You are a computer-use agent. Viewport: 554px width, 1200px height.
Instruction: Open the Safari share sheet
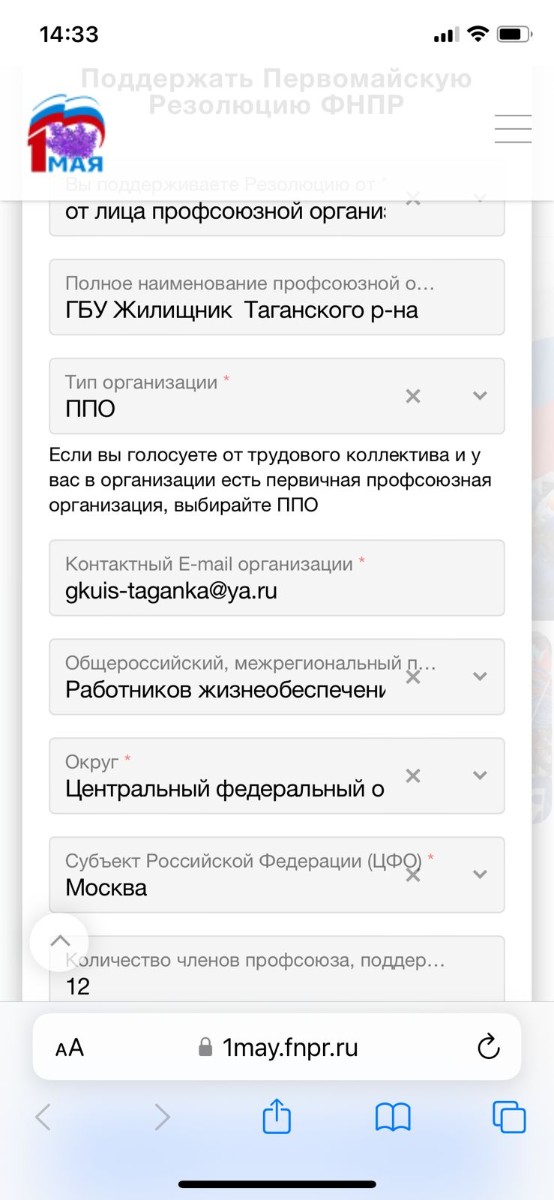click(x=277, y=1116)
